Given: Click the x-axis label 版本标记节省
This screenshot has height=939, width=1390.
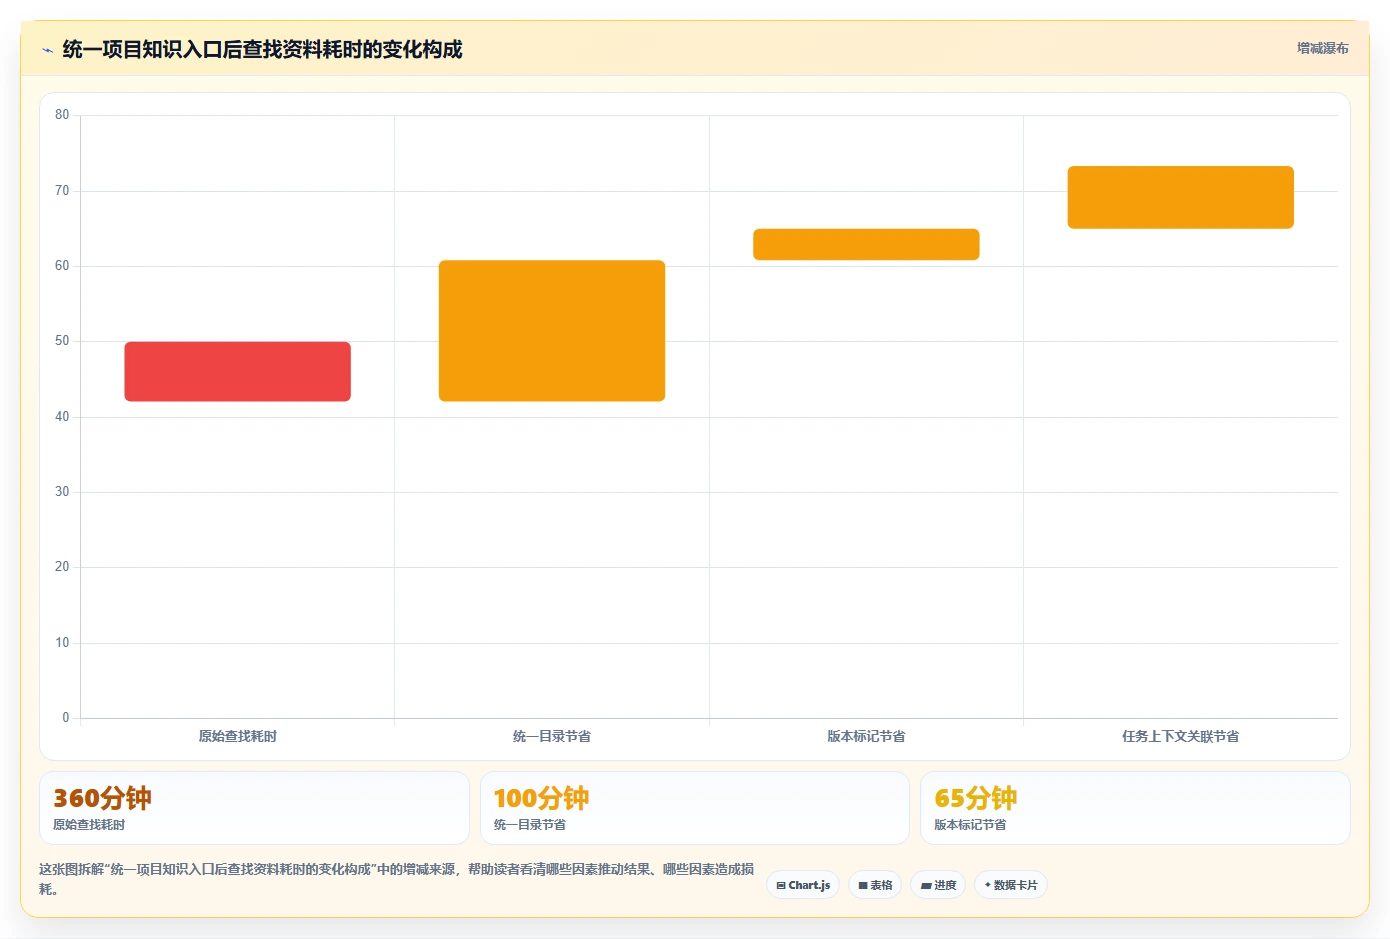Looking at the screenshot, I should [866, 736].
